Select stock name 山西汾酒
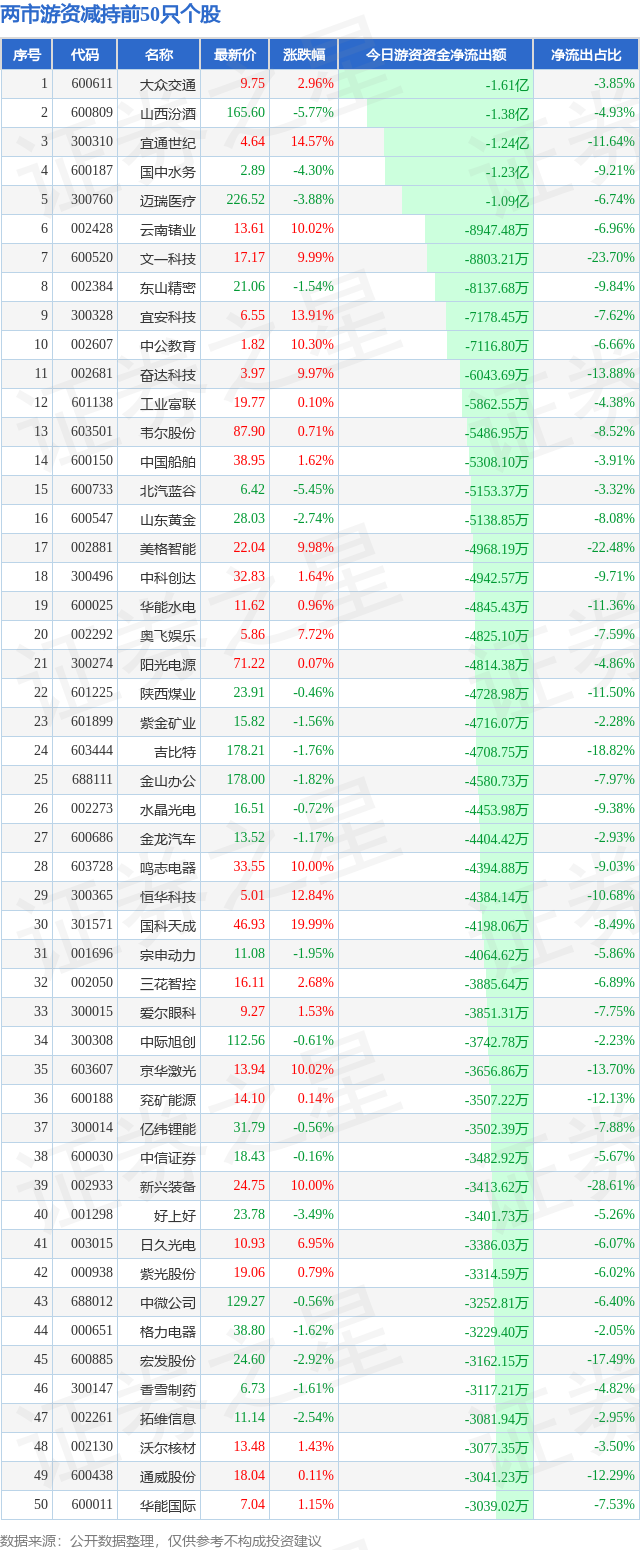 tap(168, 113)
